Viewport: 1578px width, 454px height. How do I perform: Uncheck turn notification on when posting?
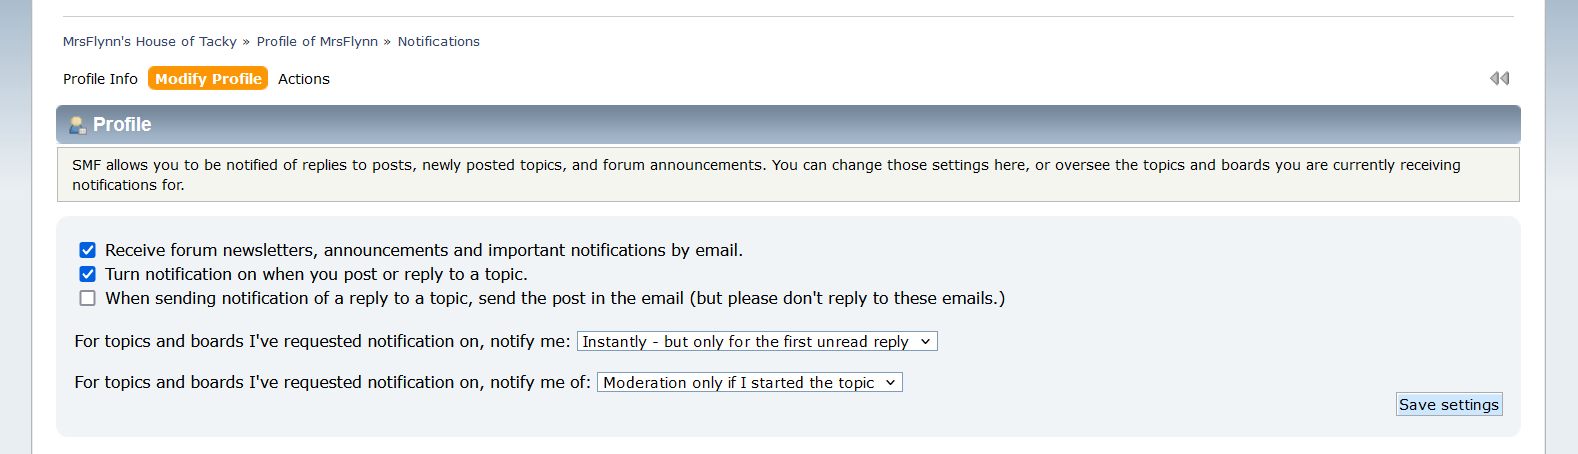88,274
